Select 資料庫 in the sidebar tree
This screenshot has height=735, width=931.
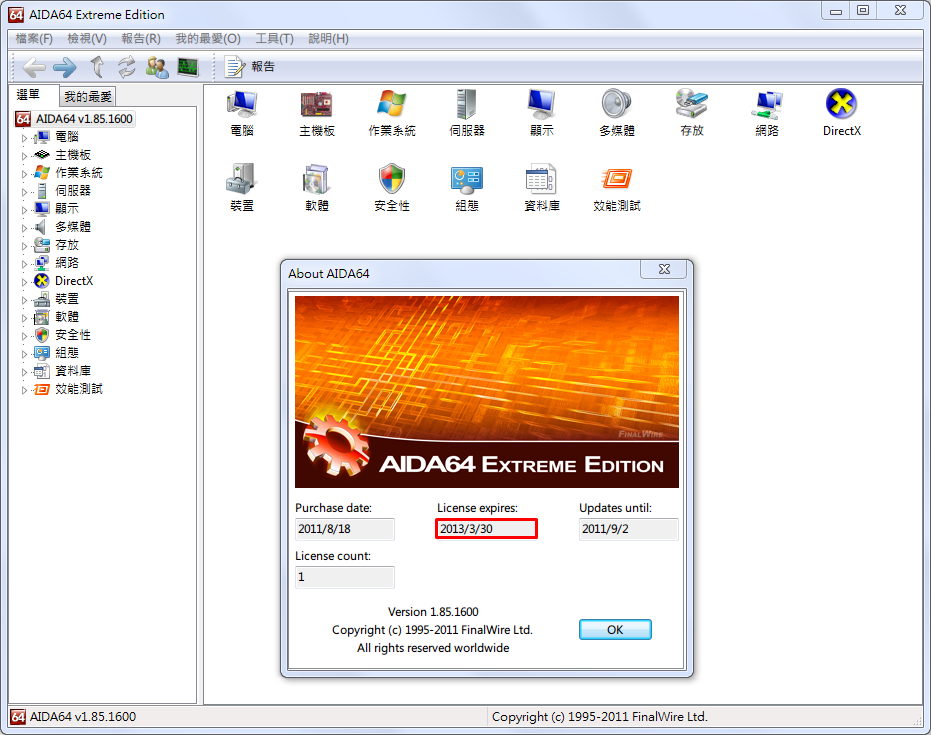click(x=72, y=370)
